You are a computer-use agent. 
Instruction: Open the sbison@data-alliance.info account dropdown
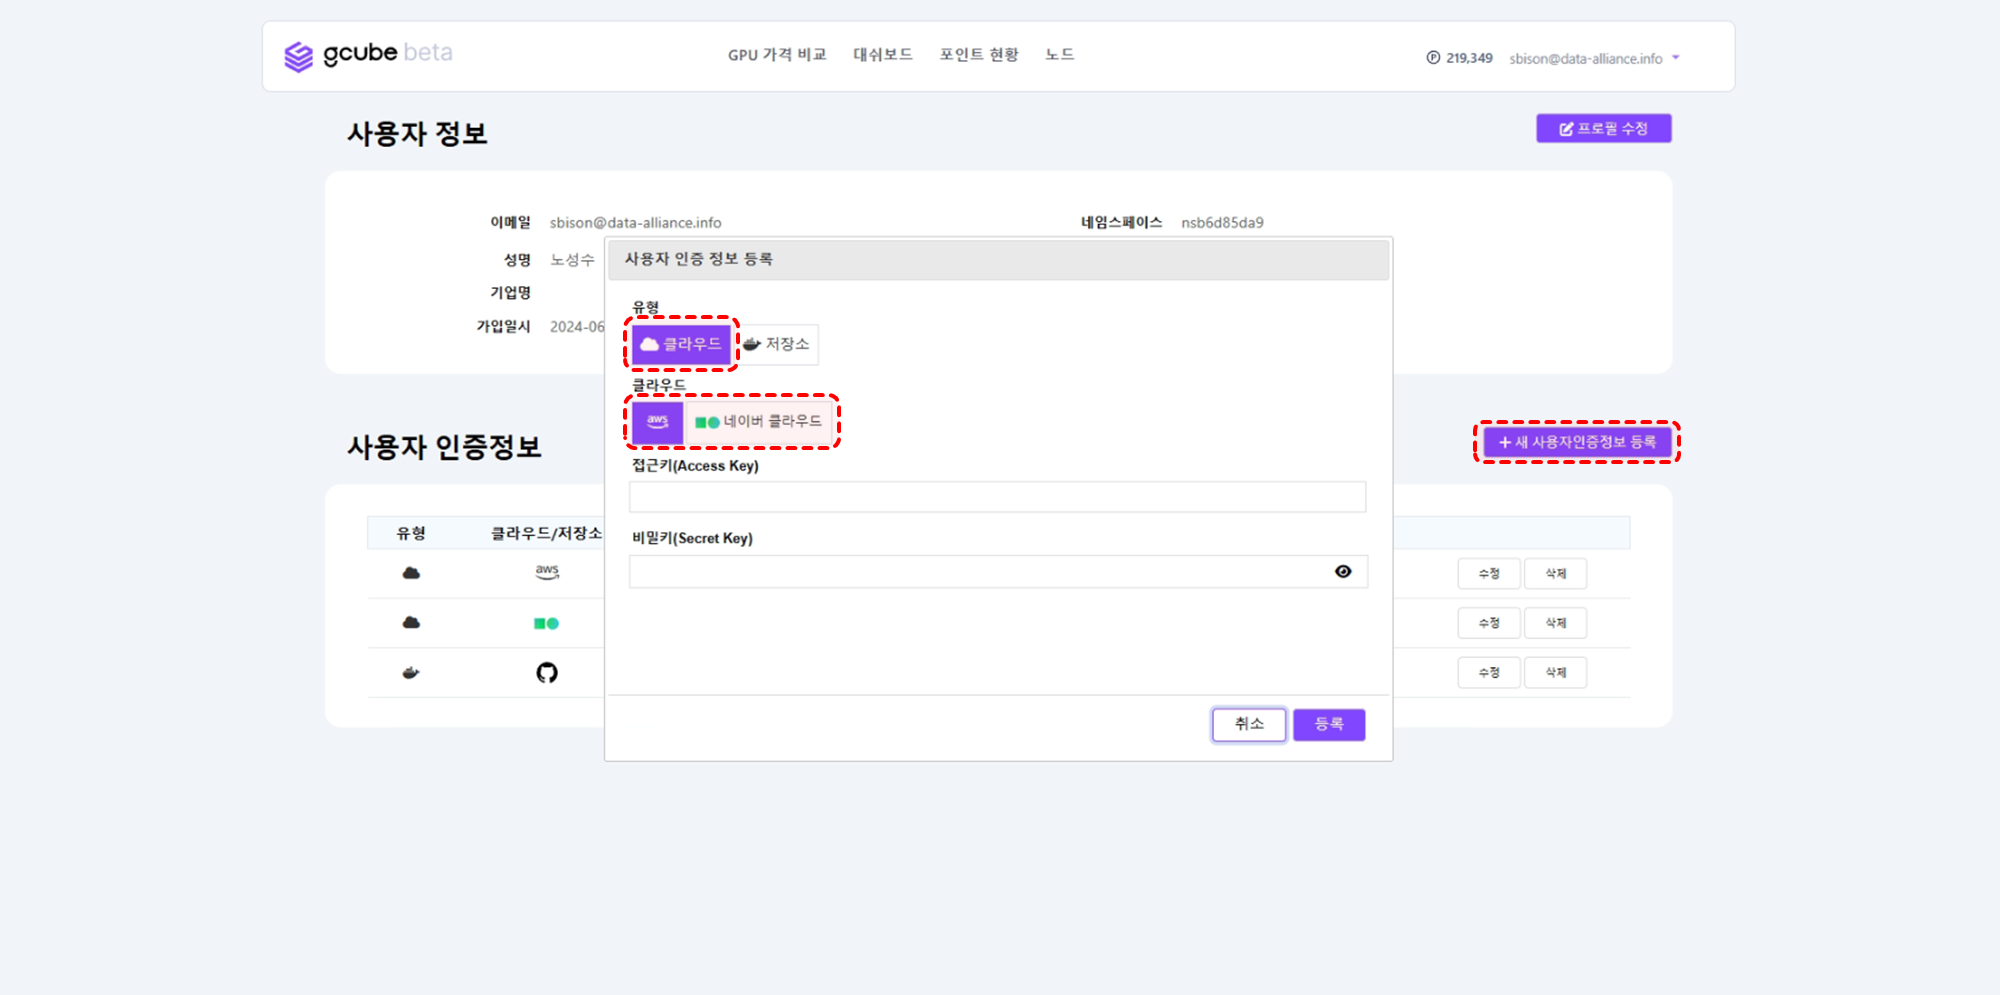pos(1595,58)
